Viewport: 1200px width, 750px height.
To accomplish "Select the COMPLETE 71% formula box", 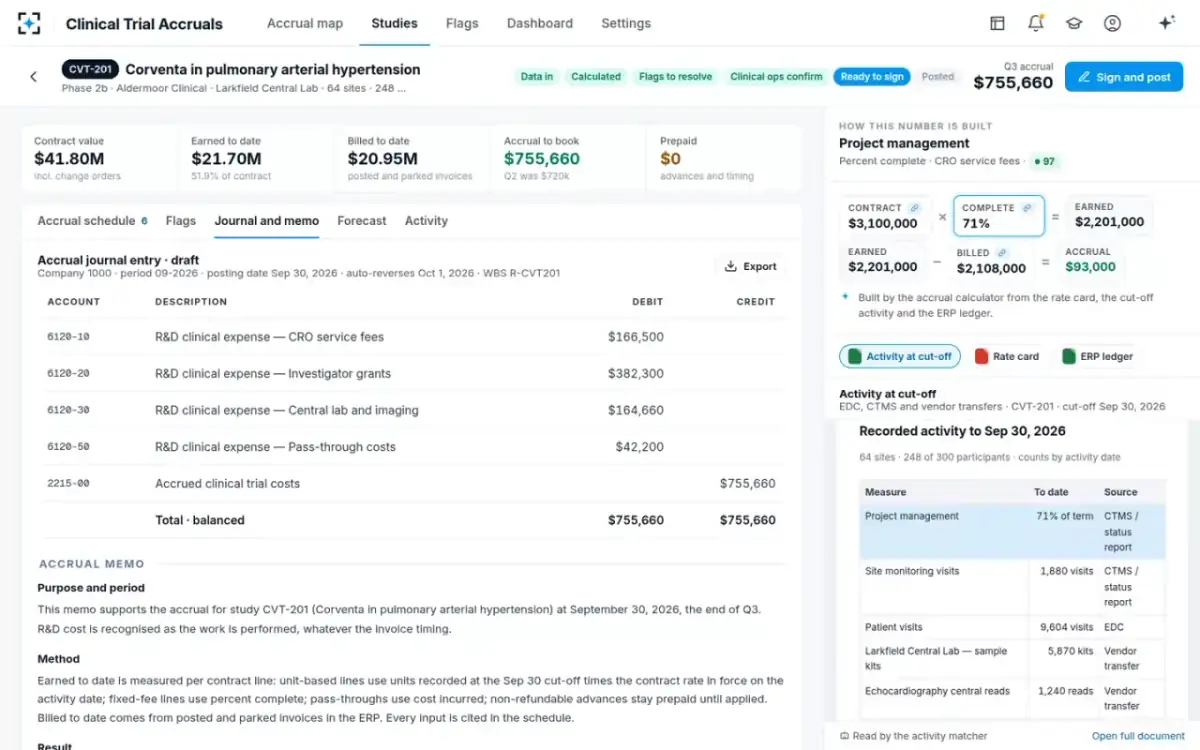I will tap(999, 216).
